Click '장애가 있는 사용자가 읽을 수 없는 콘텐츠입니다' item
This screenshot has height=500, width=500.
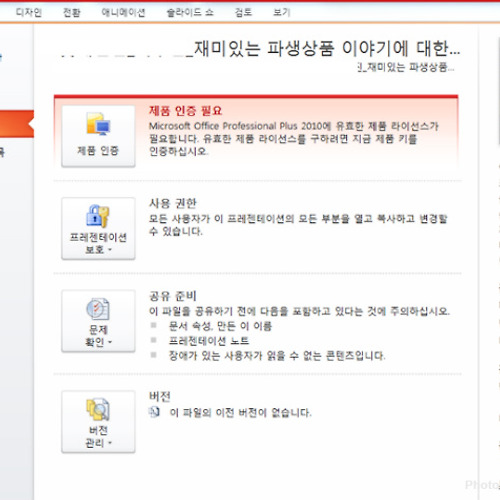[277, 356]
